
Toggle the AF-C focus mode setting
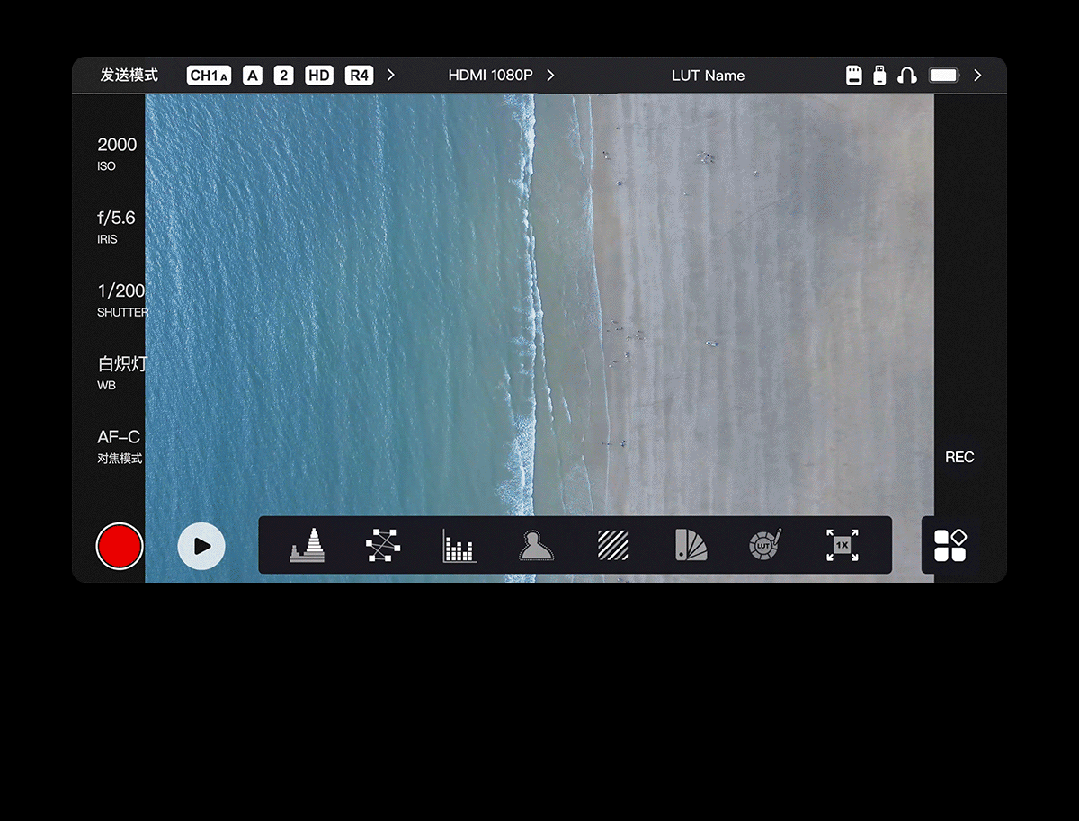tap(119, 446)
